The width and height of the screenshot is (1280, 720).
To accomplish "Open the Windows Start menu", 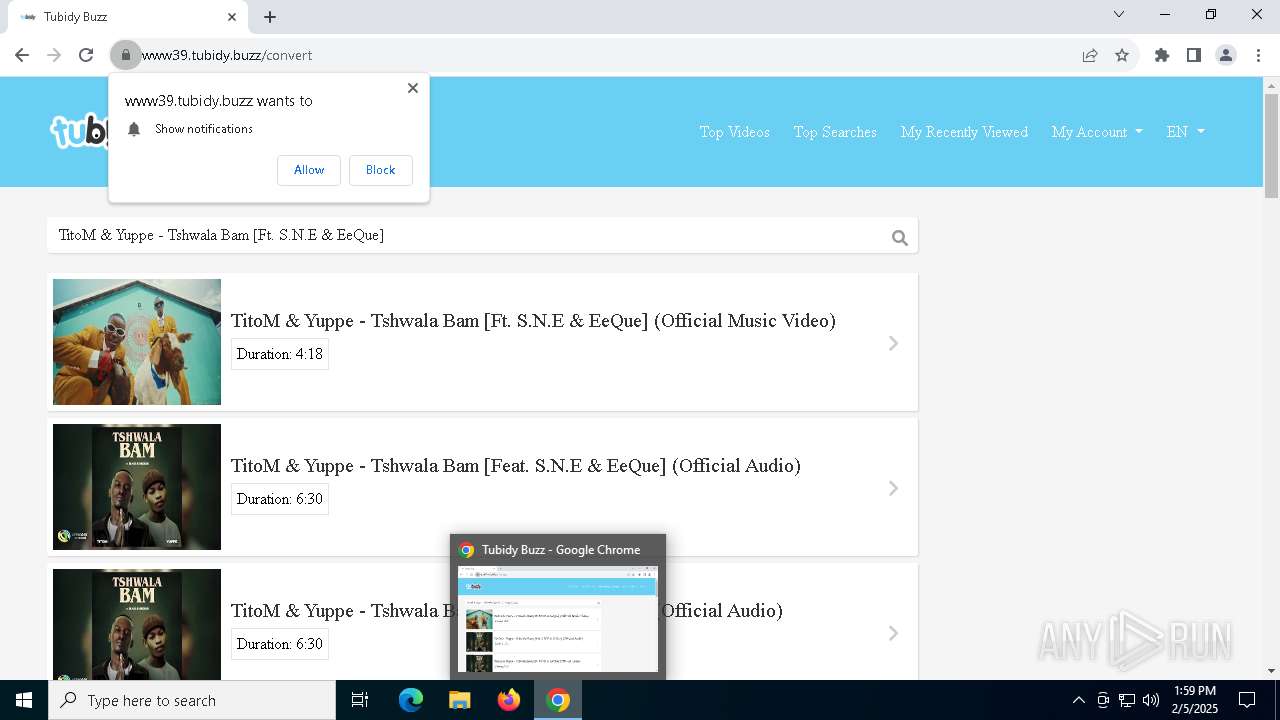I will click(x=24, y=700).
